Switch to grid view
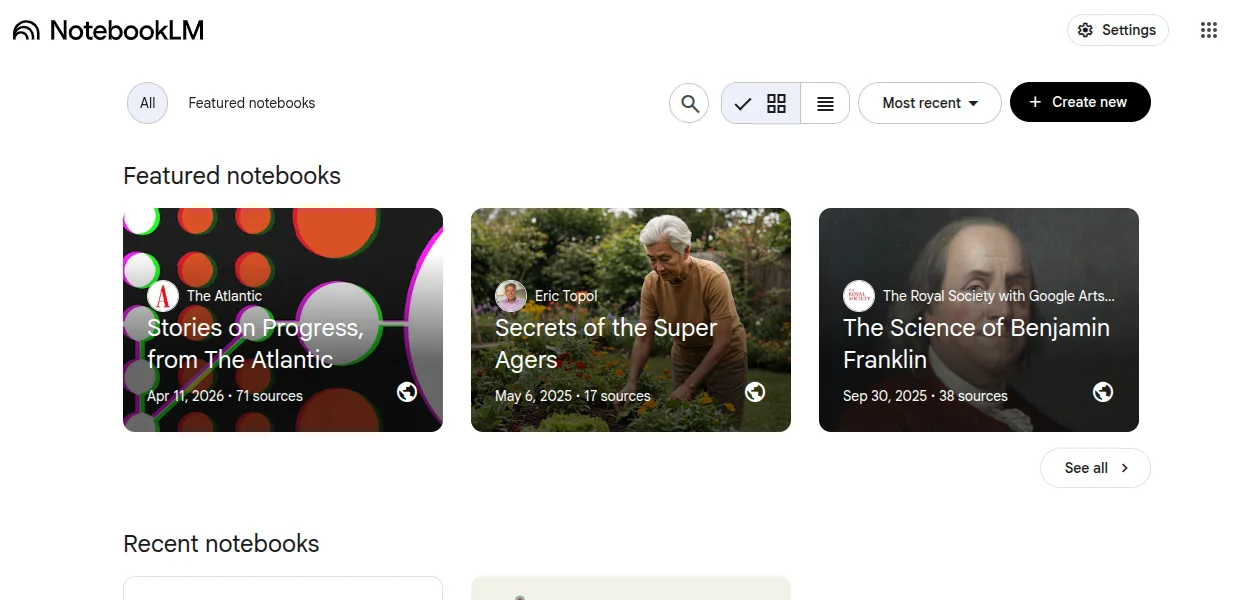Viewport: 1239px width, 600px height. pos(761,103)
